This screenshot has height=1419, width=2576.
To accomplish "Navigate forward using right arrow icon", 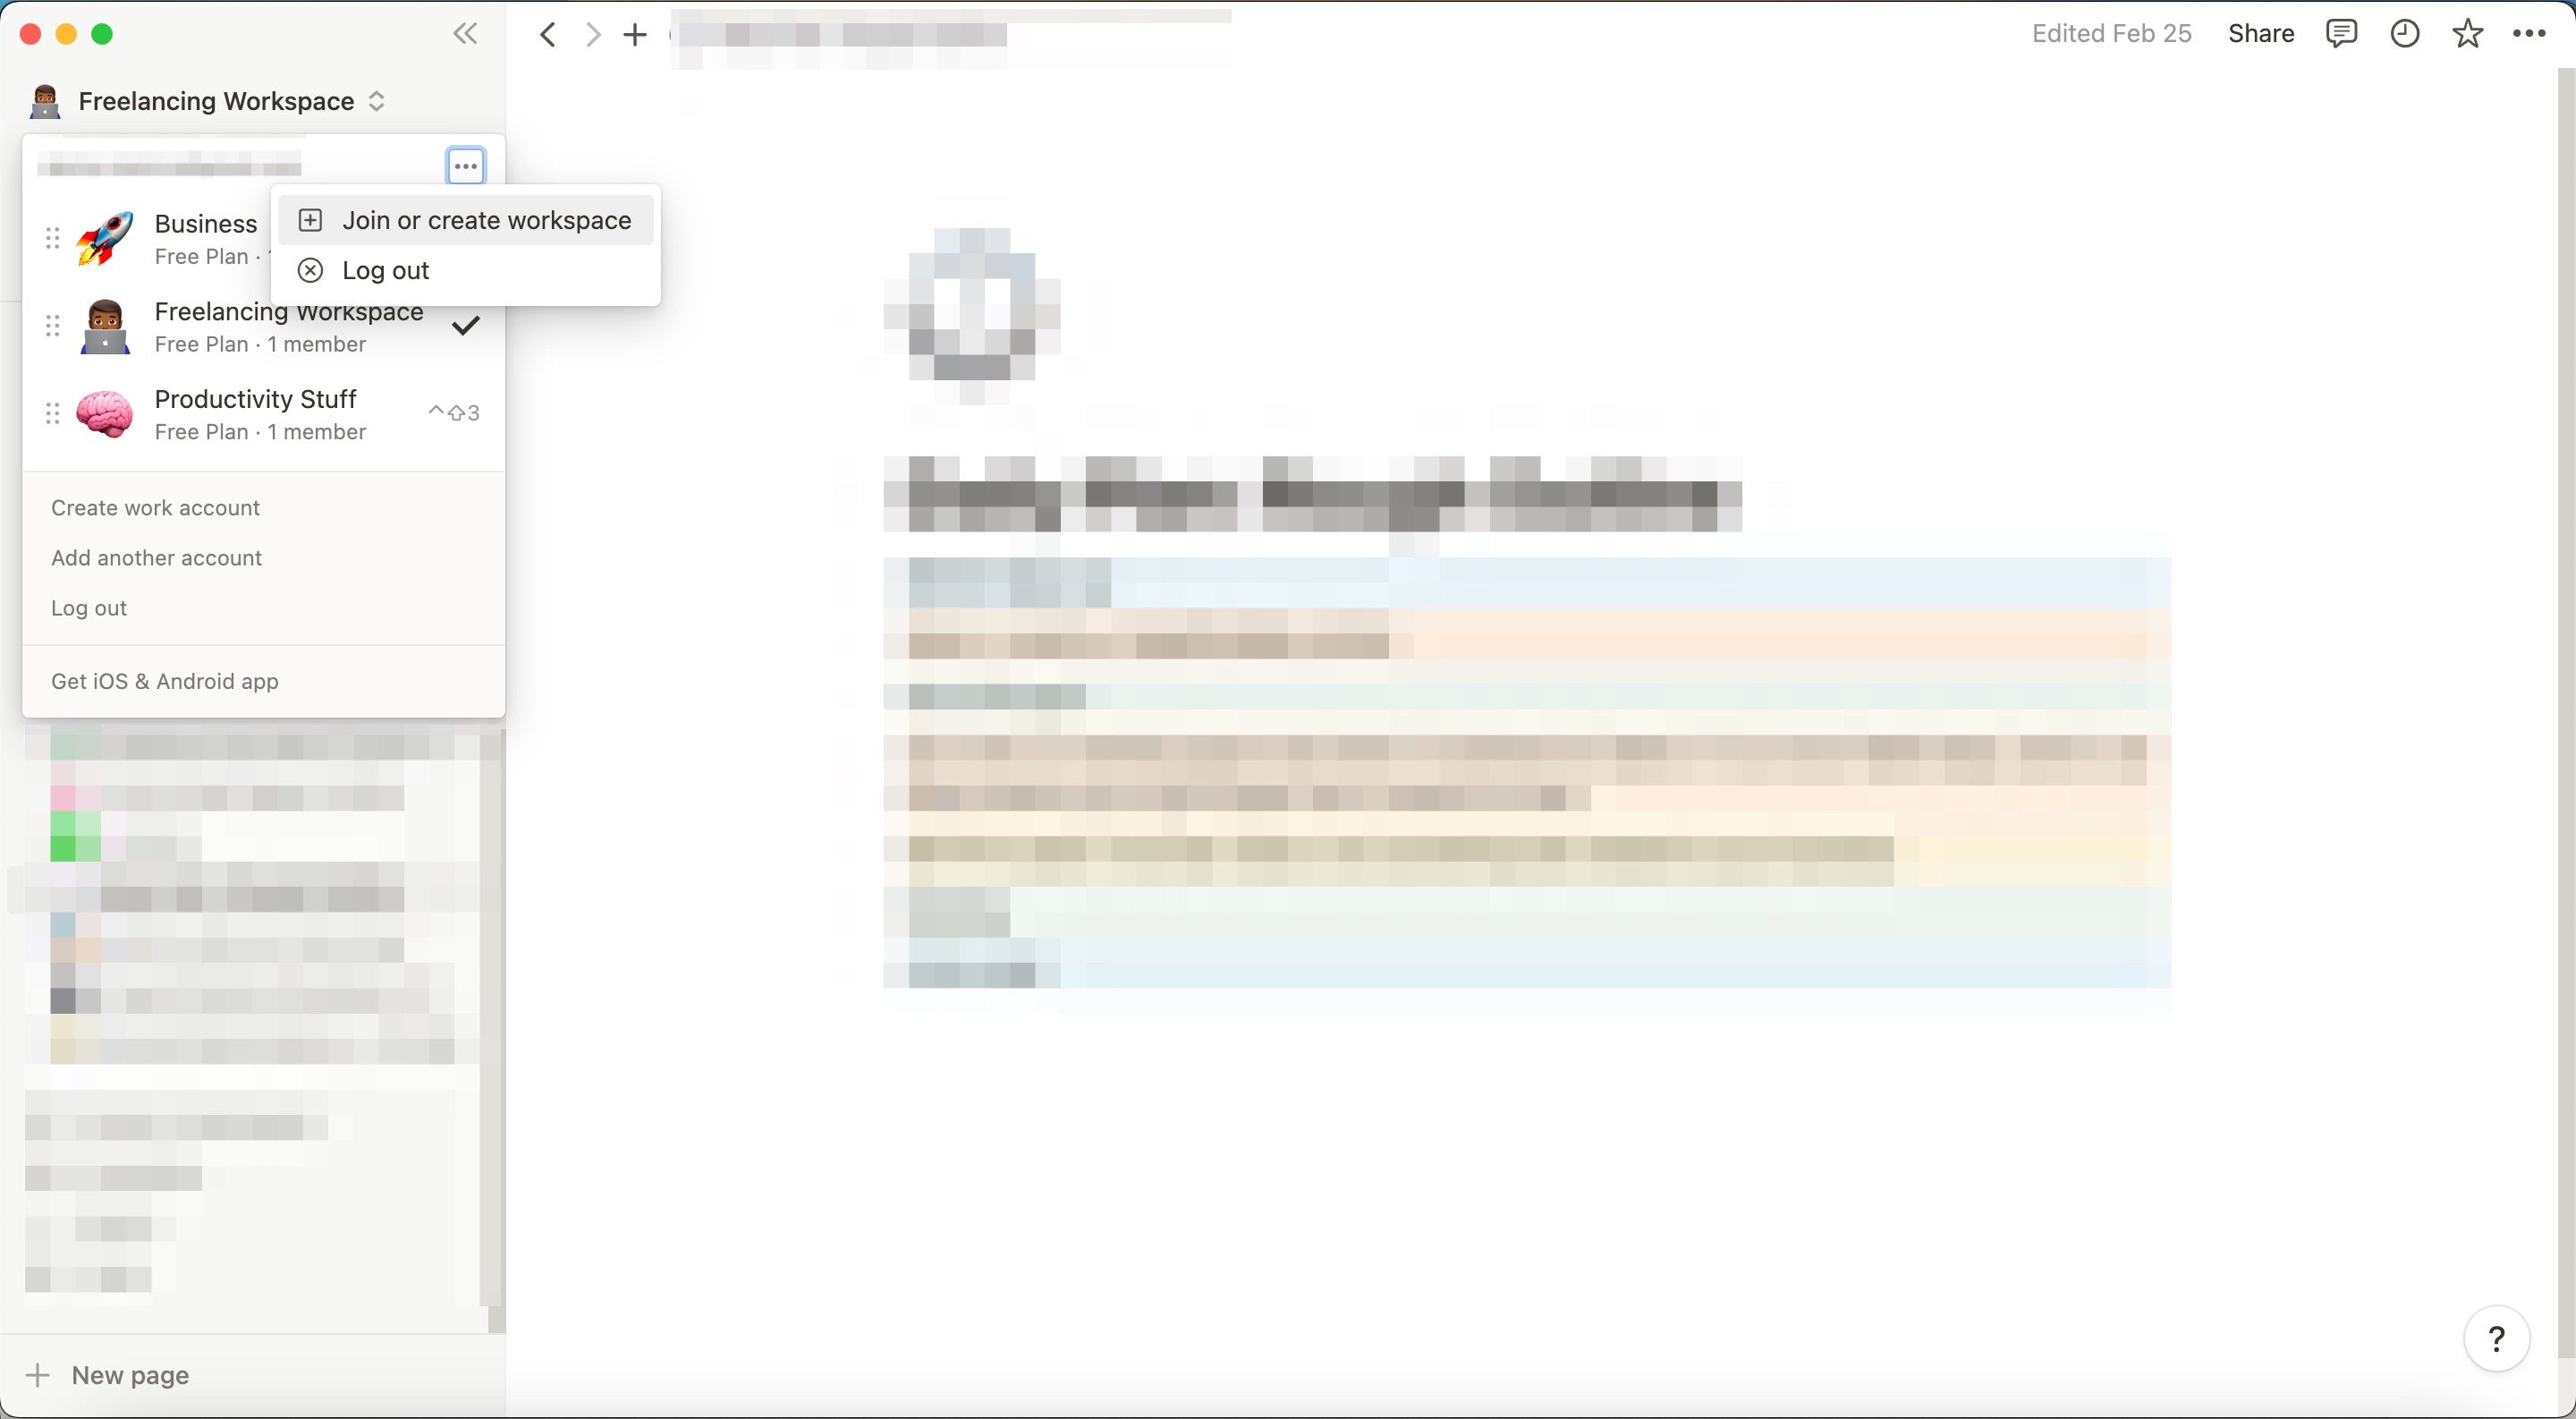I will tap(589, 31).
